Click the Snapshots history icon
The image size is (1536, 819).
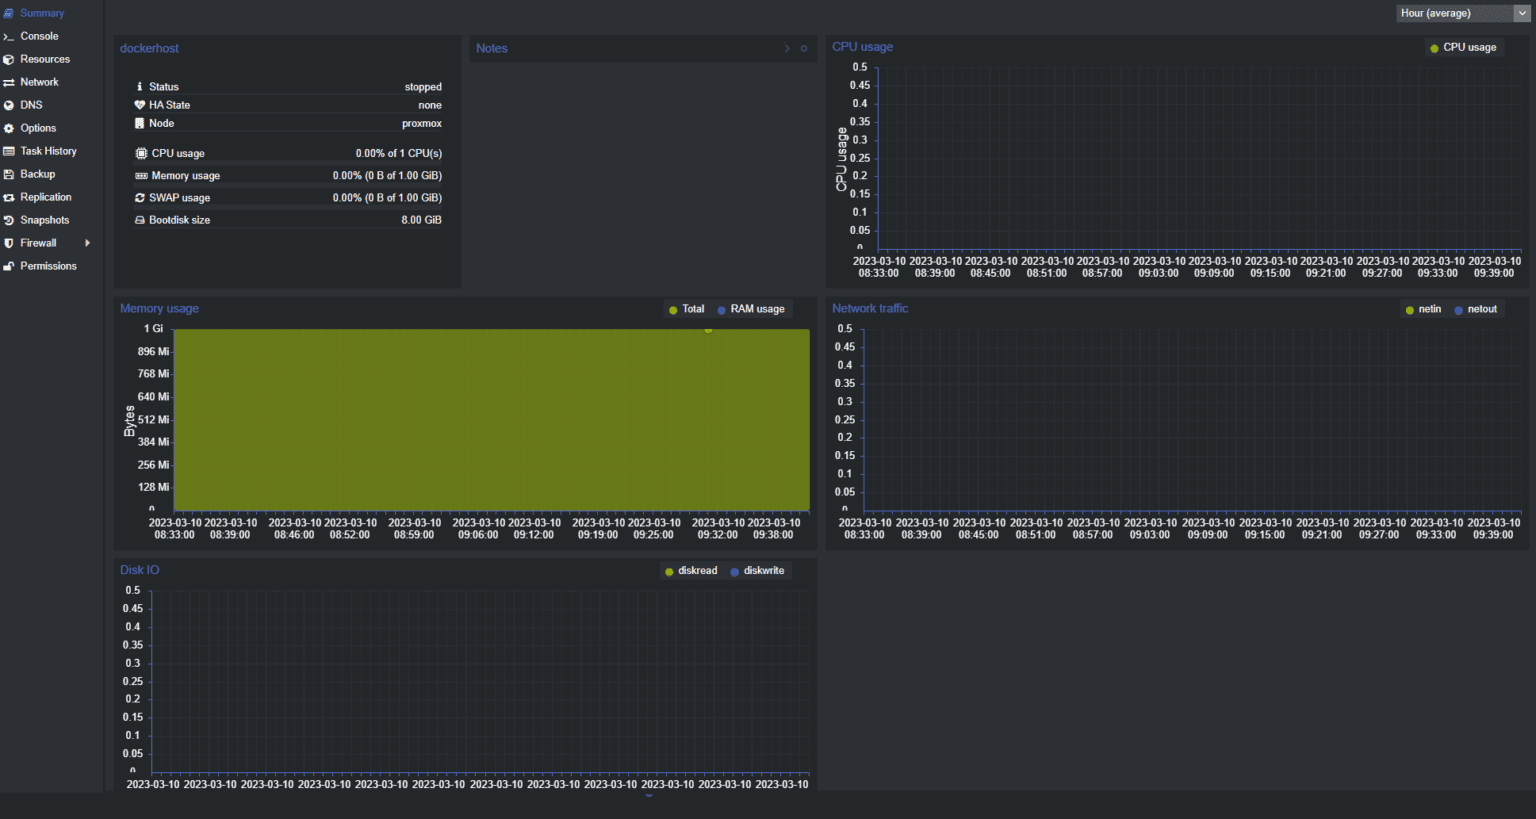9,221
